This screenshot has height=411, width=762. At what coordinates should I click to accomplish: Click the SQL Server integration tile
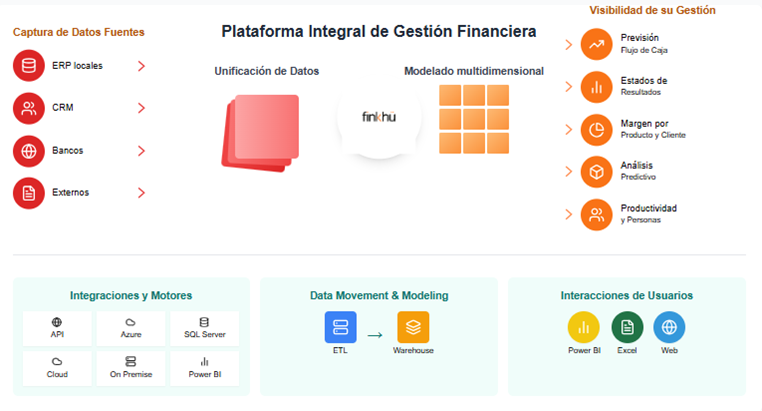(x=205, y=328)
